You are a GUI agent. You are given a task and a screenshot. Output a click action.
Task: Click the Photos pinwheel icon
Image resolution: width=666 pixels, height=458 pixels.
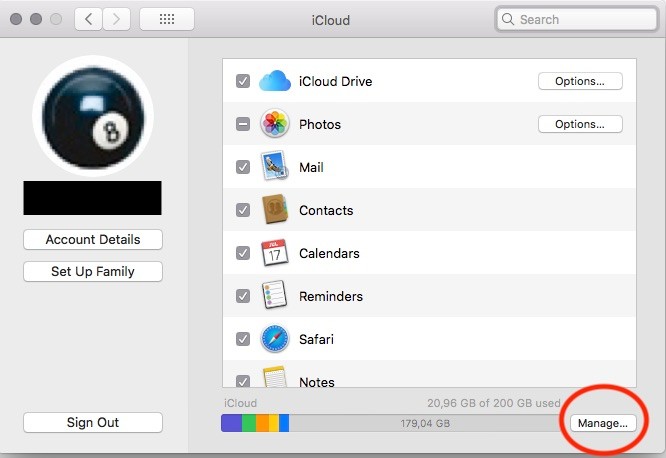275,124
